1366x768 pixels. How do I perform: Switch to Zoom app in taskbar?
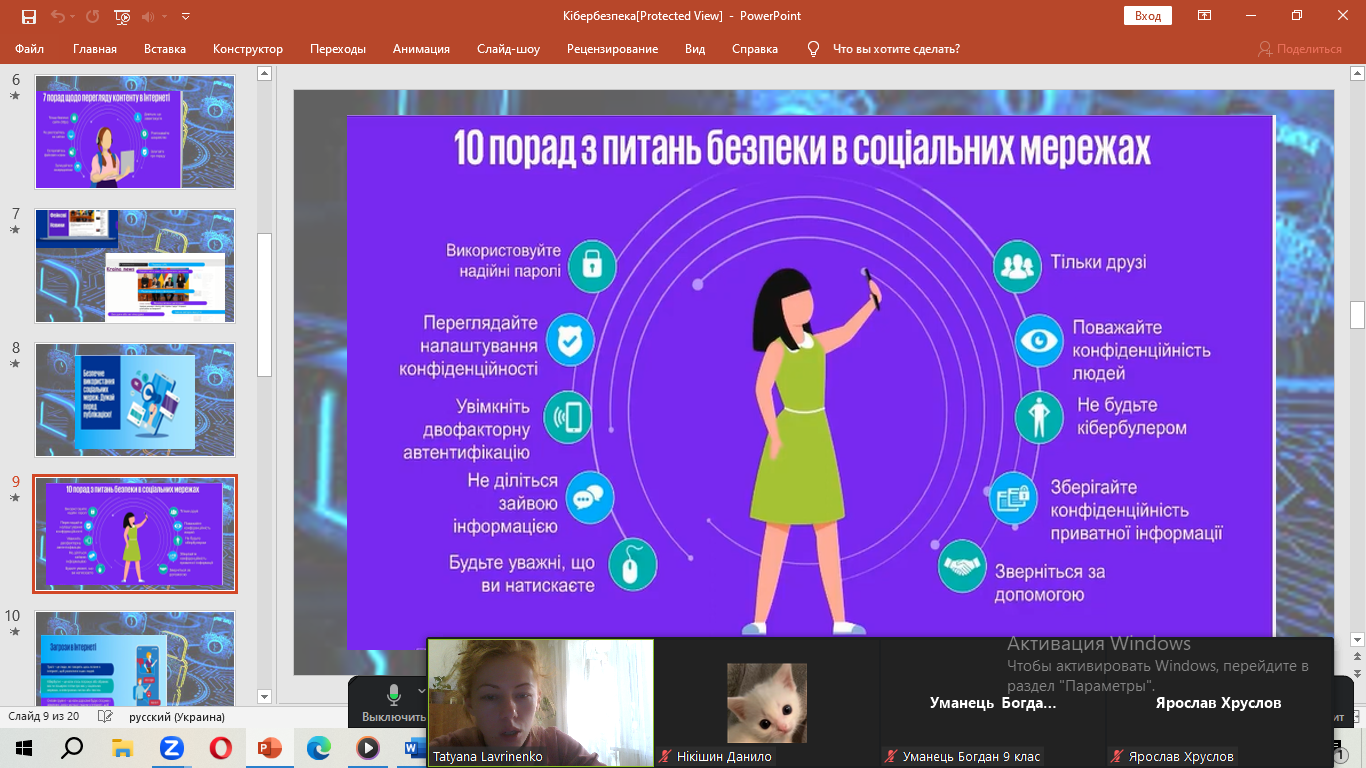point(171,747)
